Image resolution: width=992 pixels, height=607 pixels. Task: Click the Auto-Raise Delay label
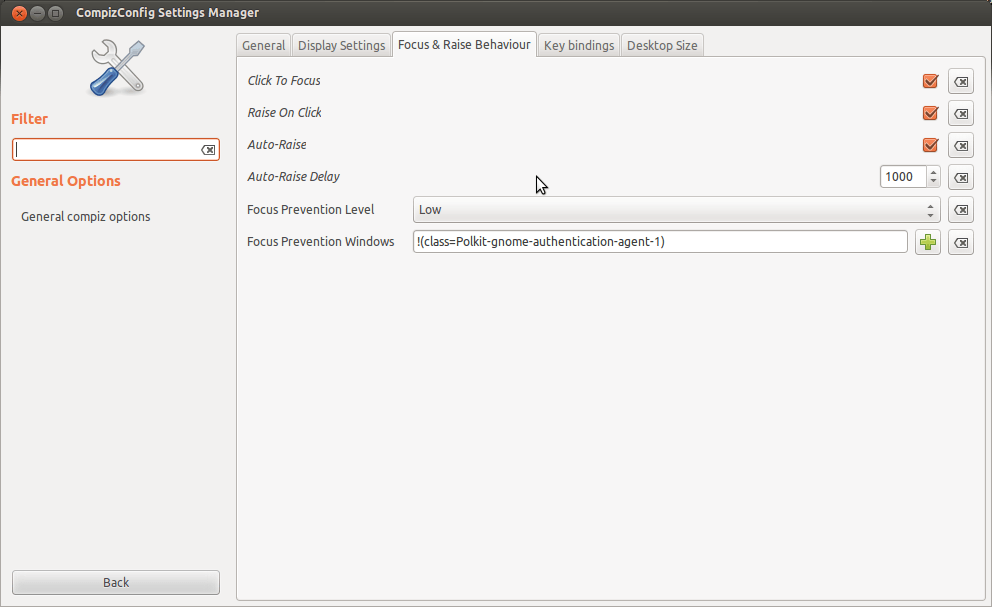[x=294, y=177]
